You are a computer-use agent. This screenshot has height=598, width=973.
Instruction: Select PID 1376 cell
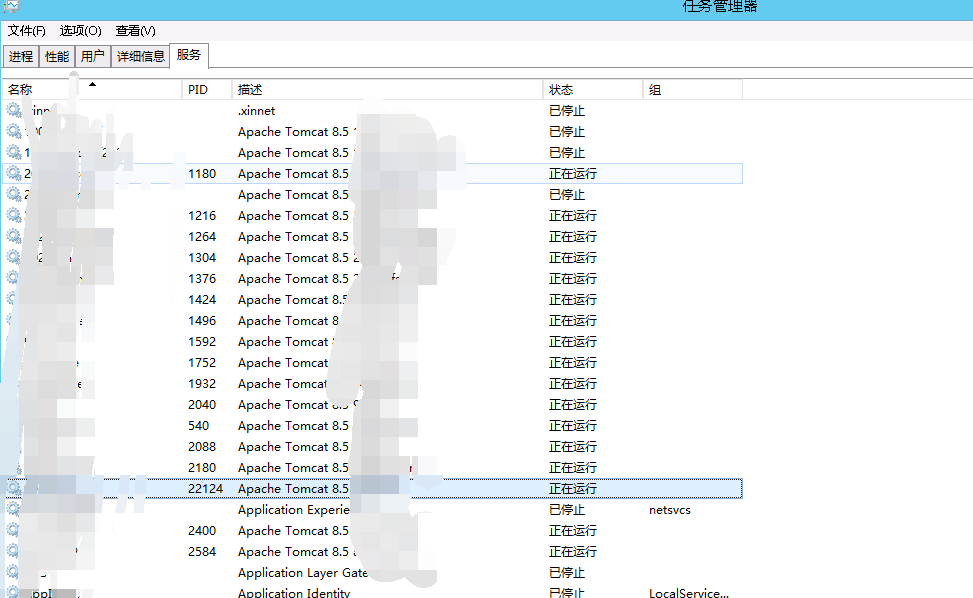point(202,279)
